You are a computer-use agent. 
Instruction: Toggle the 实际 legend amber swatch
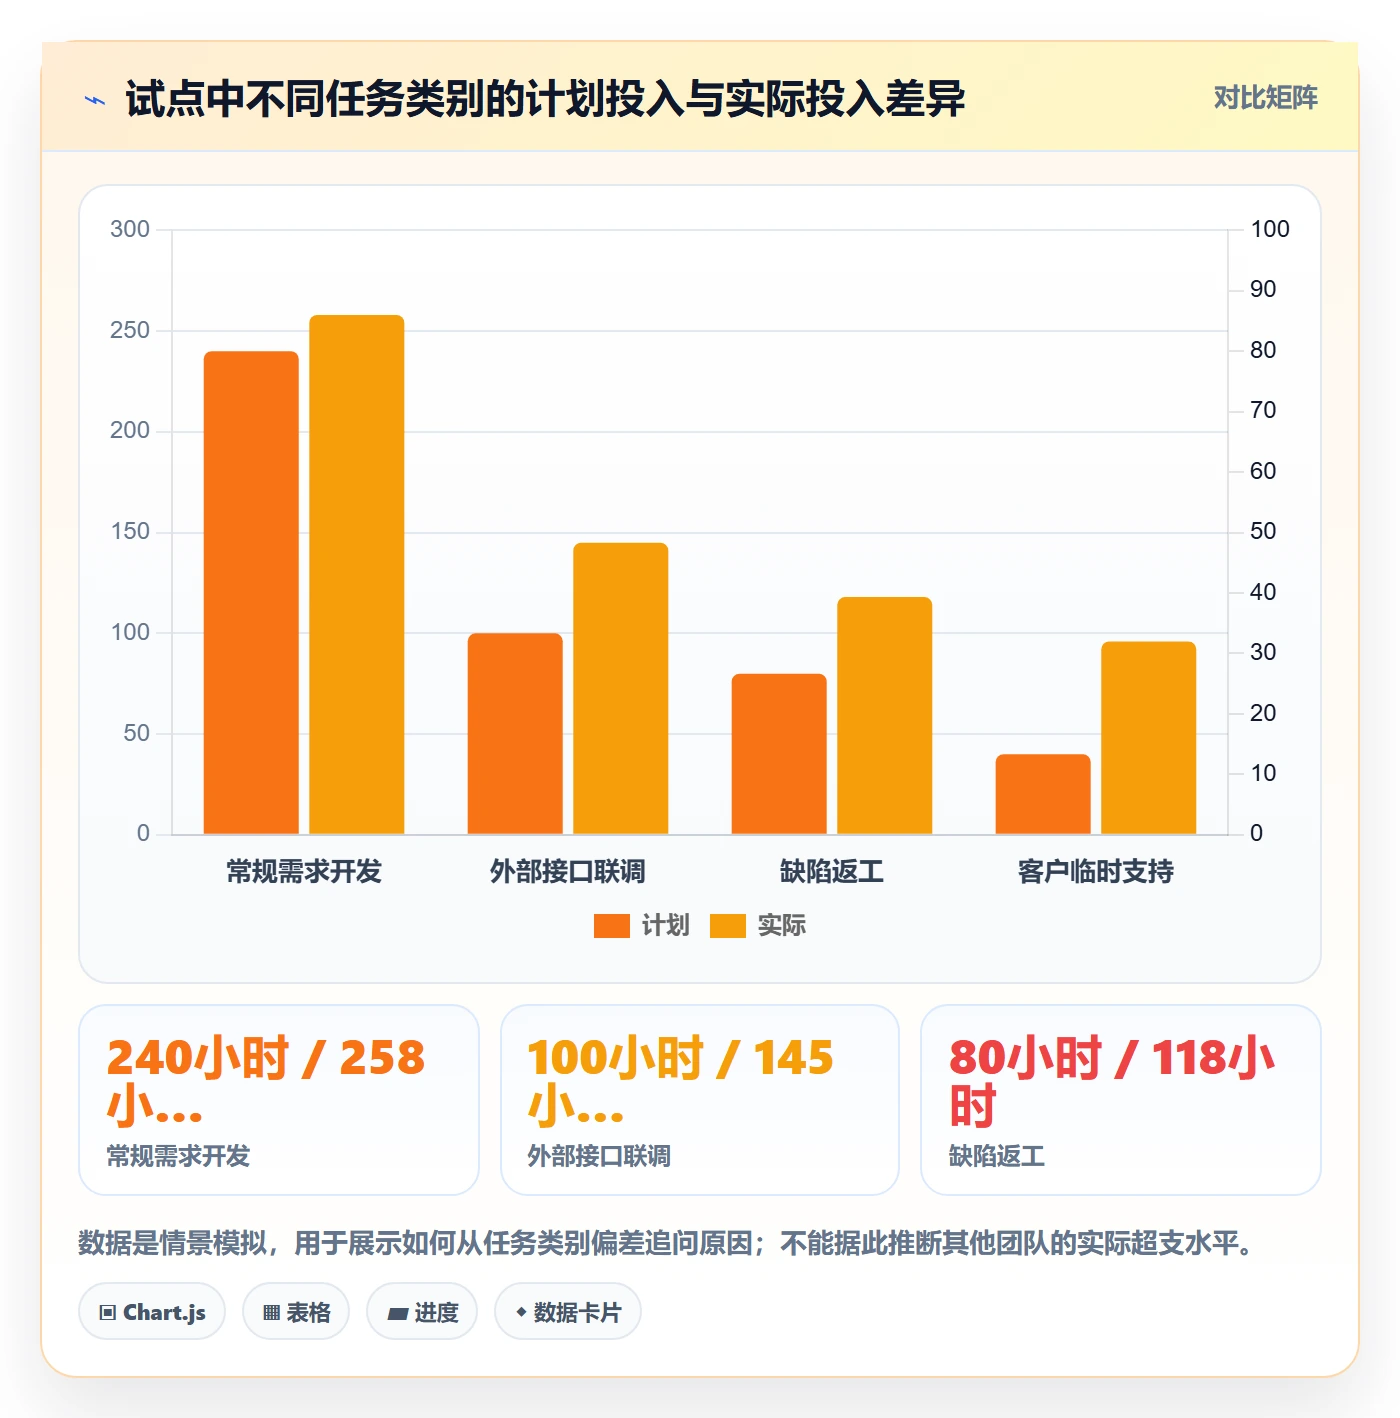point(727,926)
